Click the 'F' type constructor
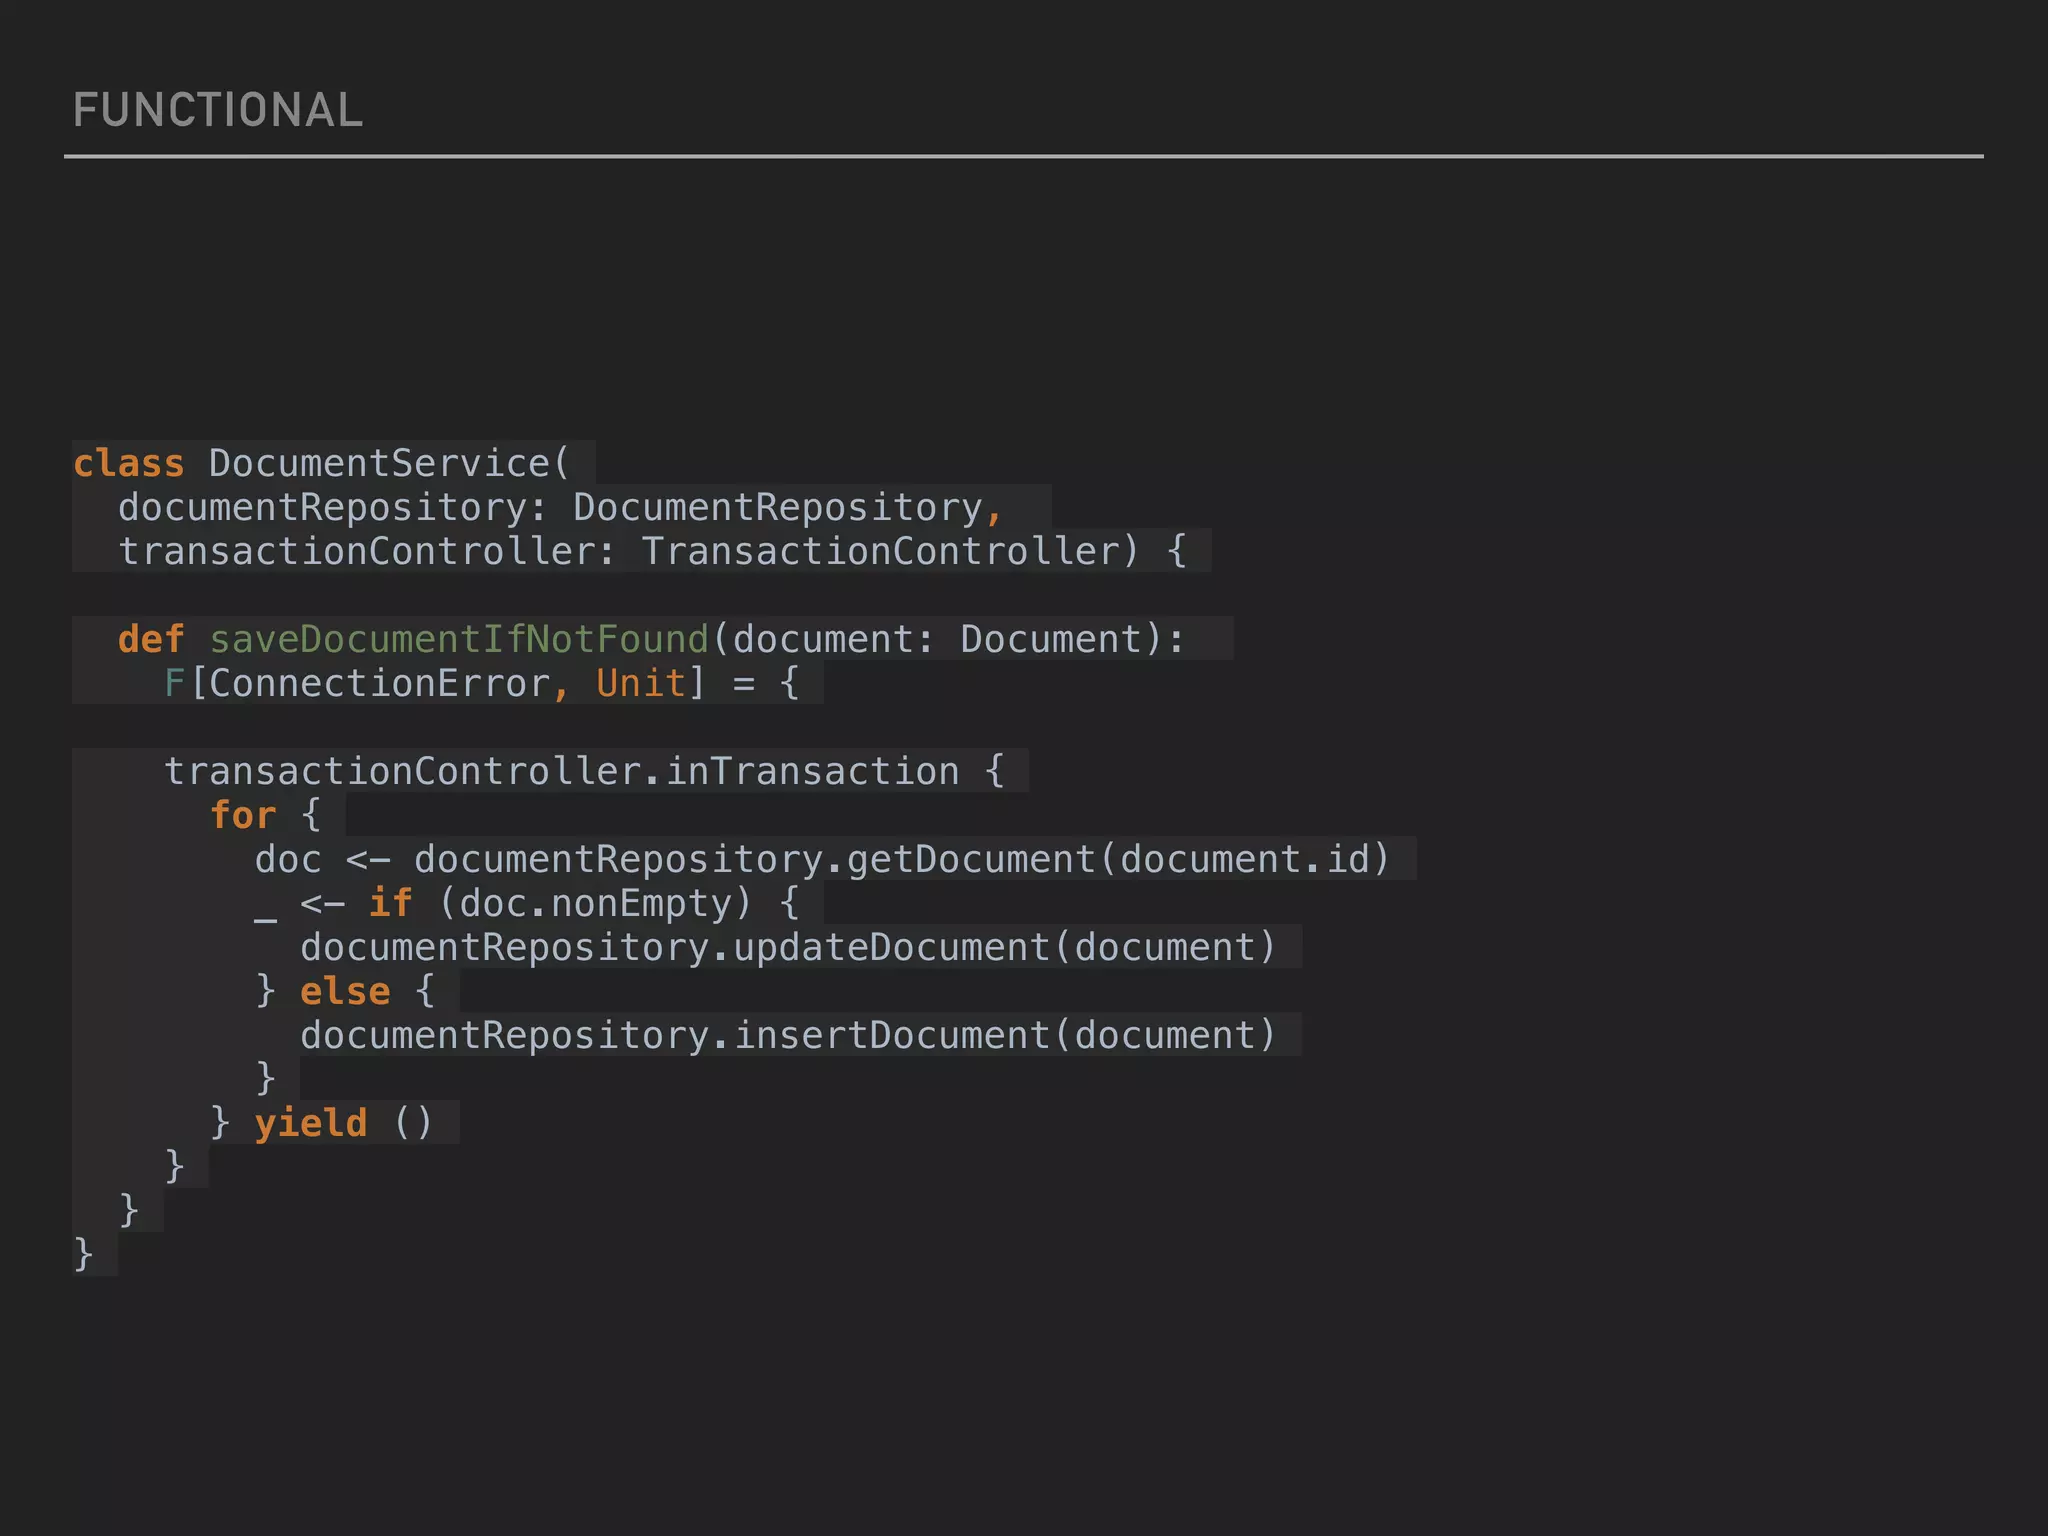Screen dimensions: 2048x1536 click(174, 683)
